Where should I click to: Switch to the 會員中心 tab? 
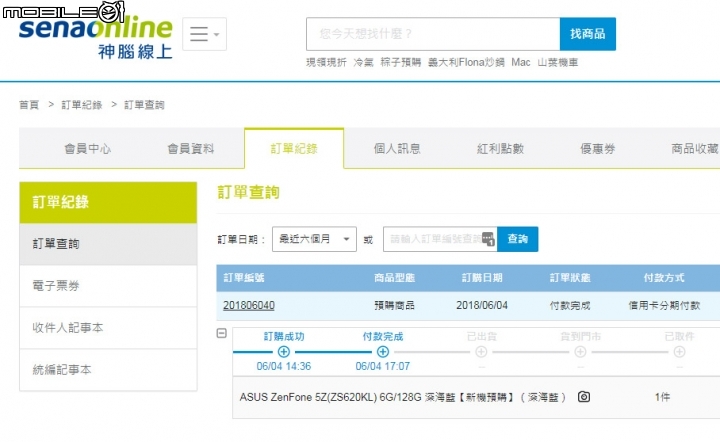87,149
